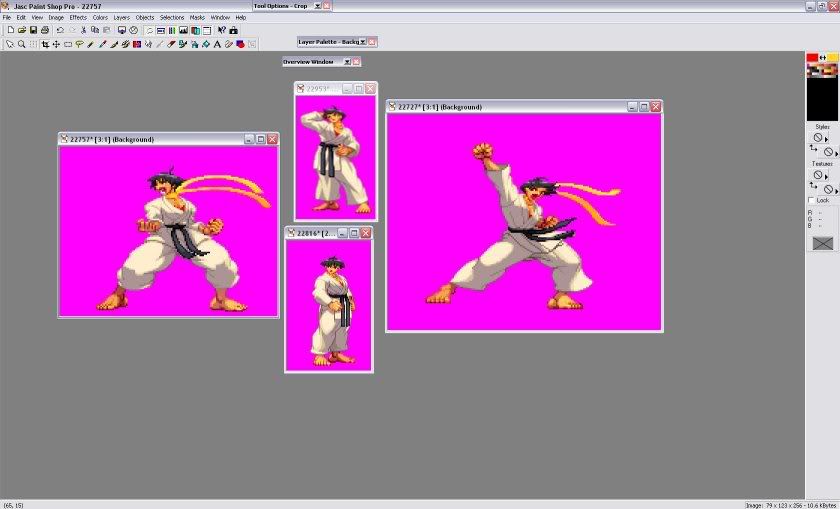Image resolution: width=840 pixels, height=509 pixels.
Task: Select the Airbrush tool
Action: click(x=194, y=44)
